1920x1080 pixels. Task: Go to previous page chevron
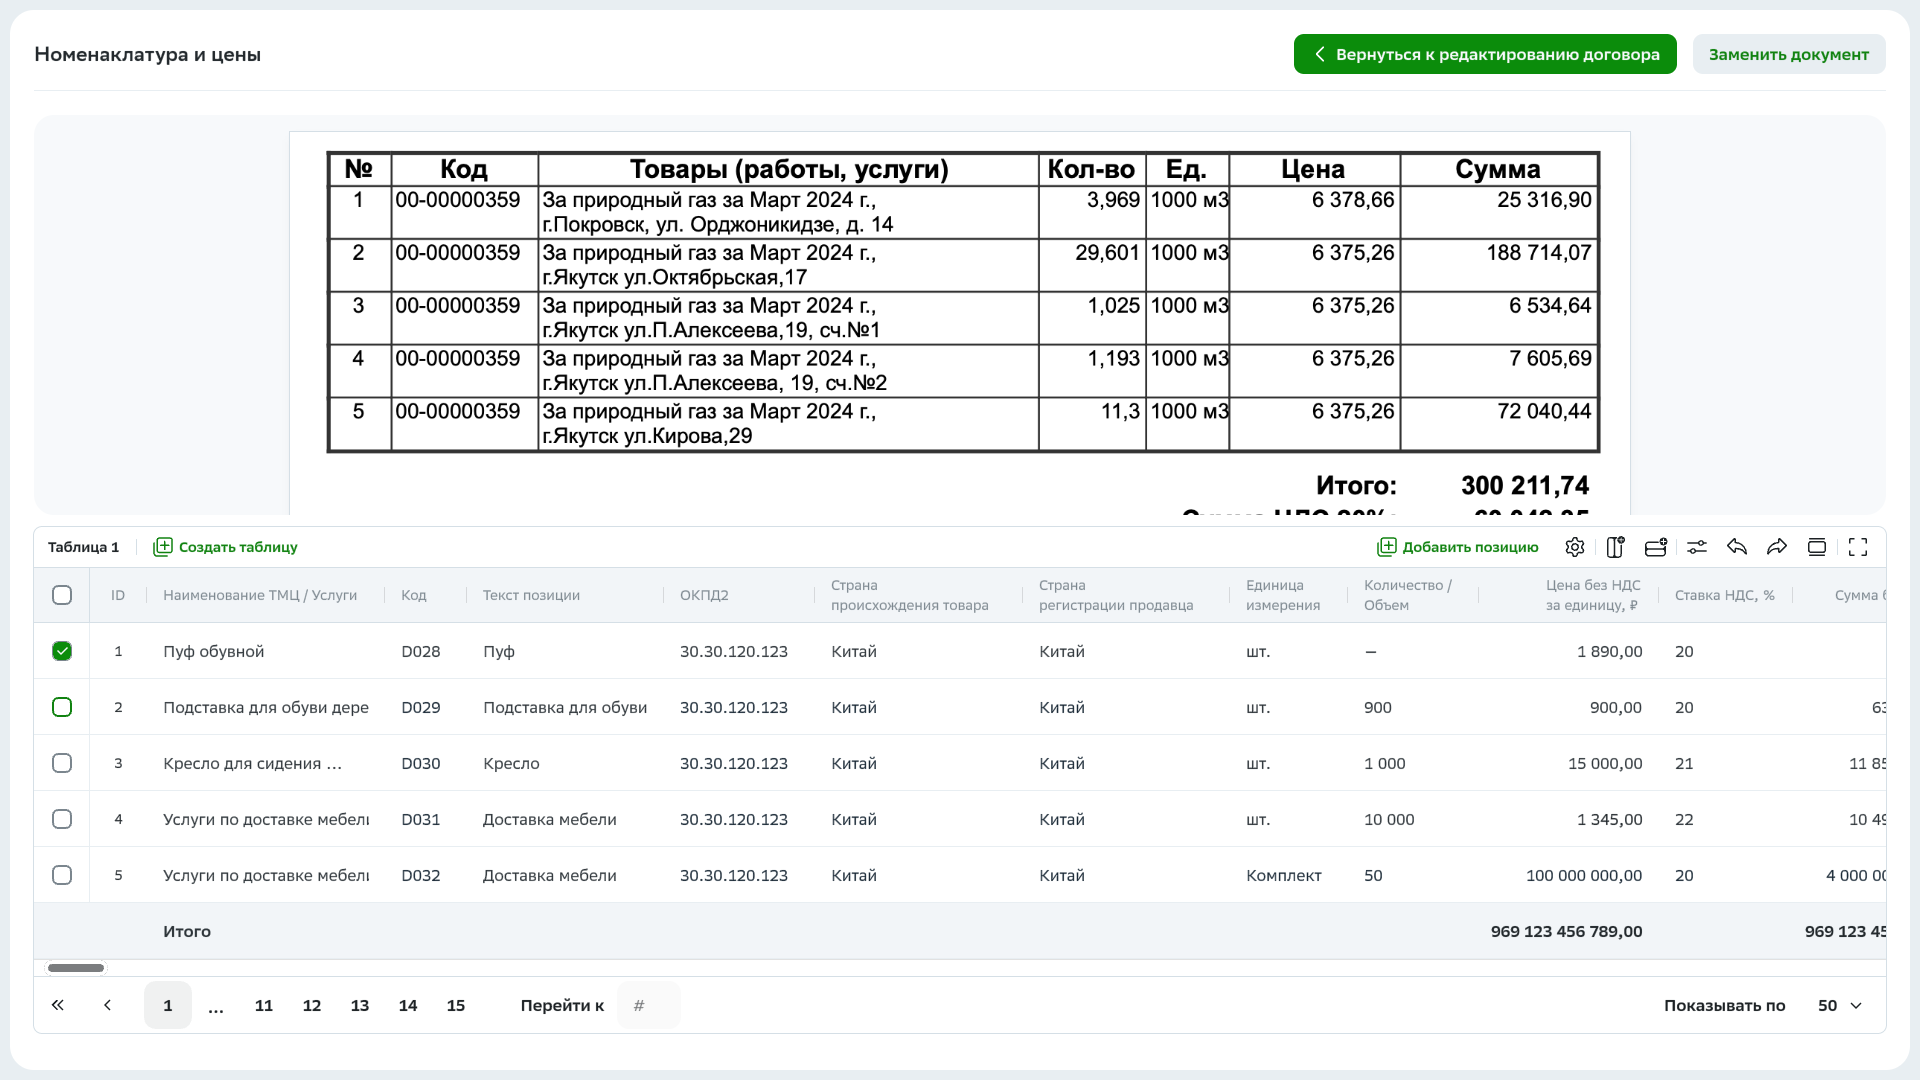[108, 1005]
